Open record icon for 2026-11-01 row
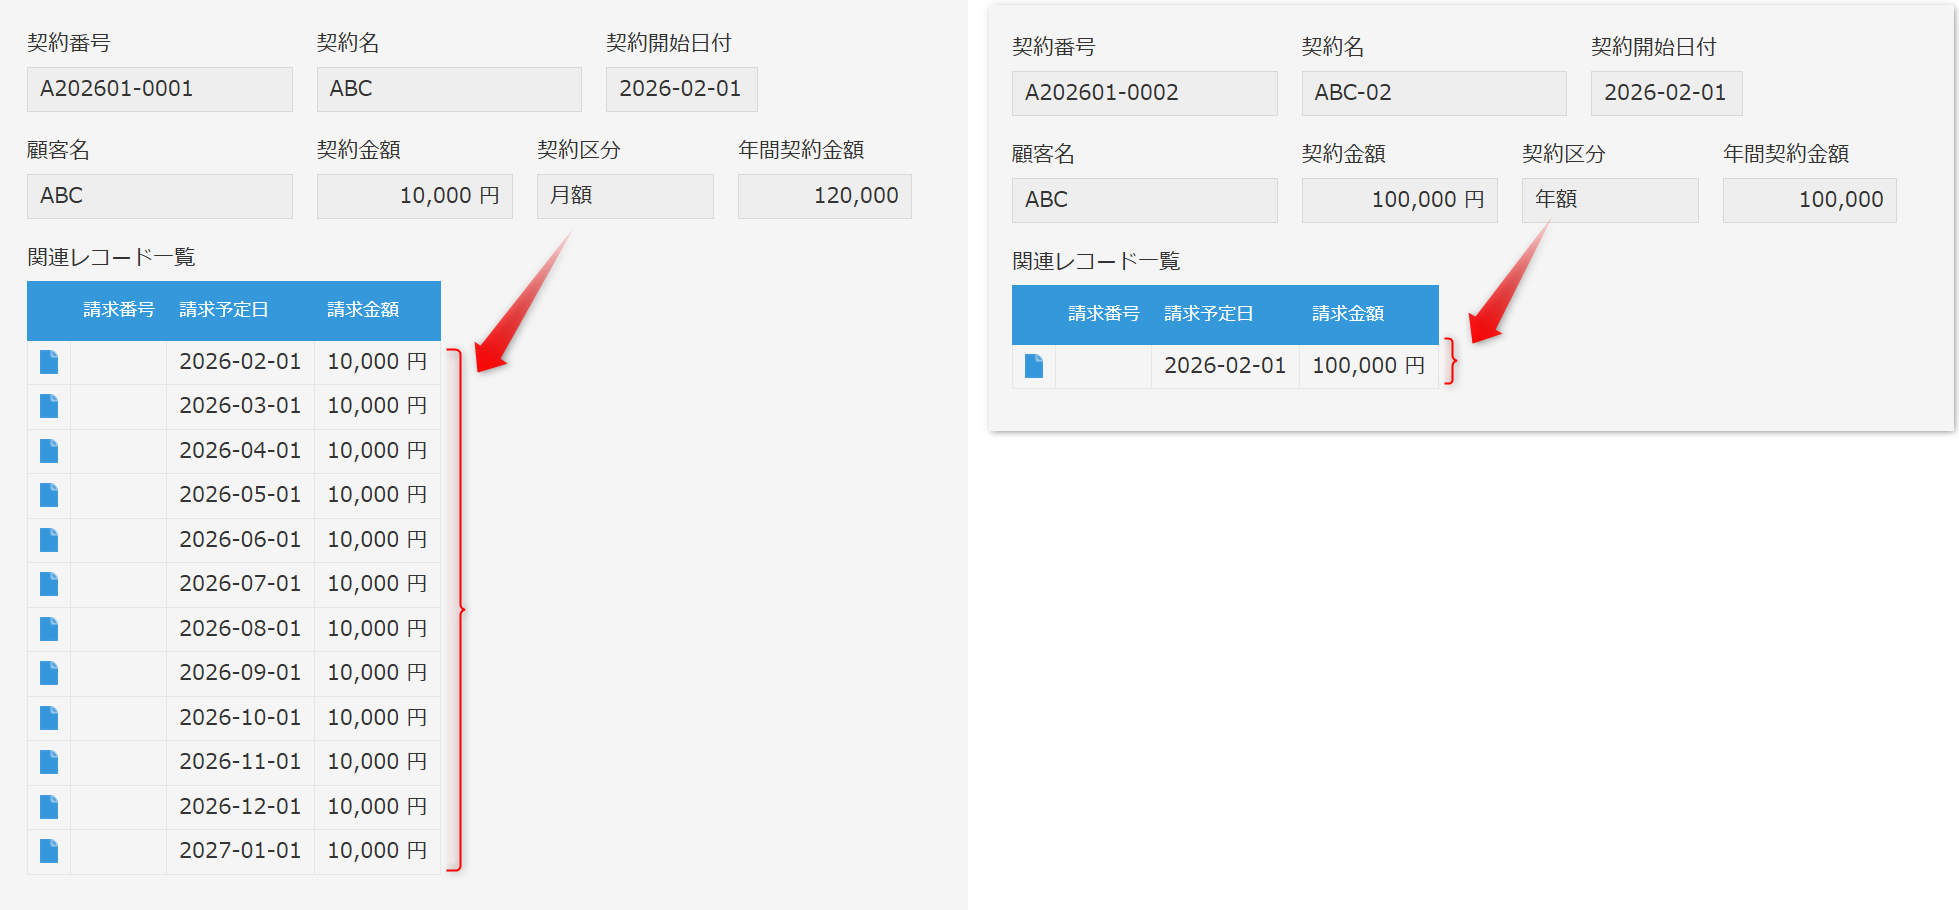 49,762
